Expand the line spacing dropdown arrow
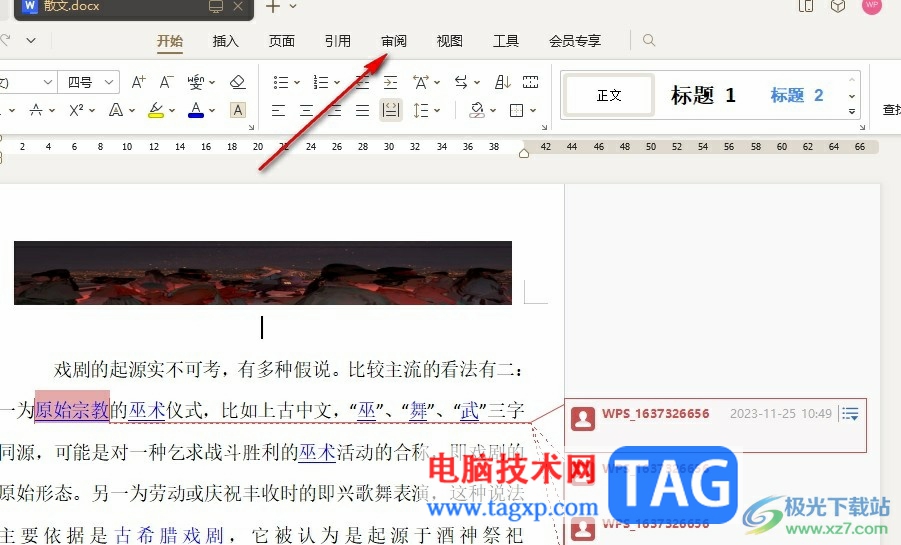 (x=437, y=110)
